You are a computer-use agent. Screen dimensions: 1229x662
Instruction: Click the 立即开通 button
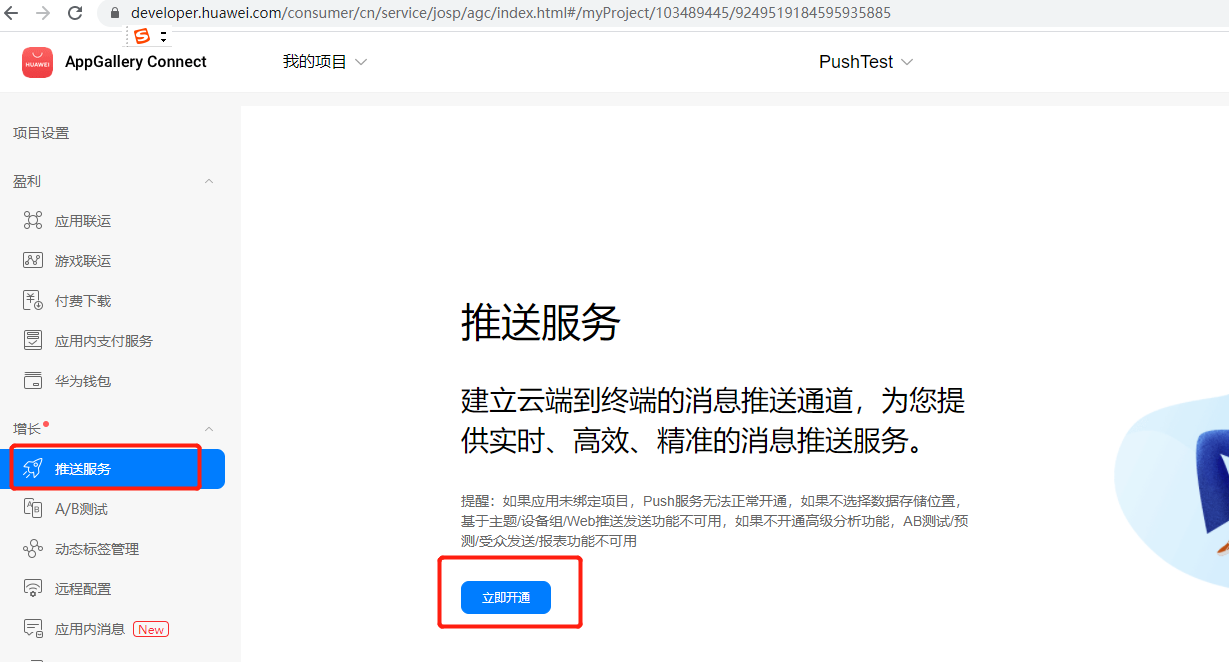pyautogui.click(x=505, y=598)
